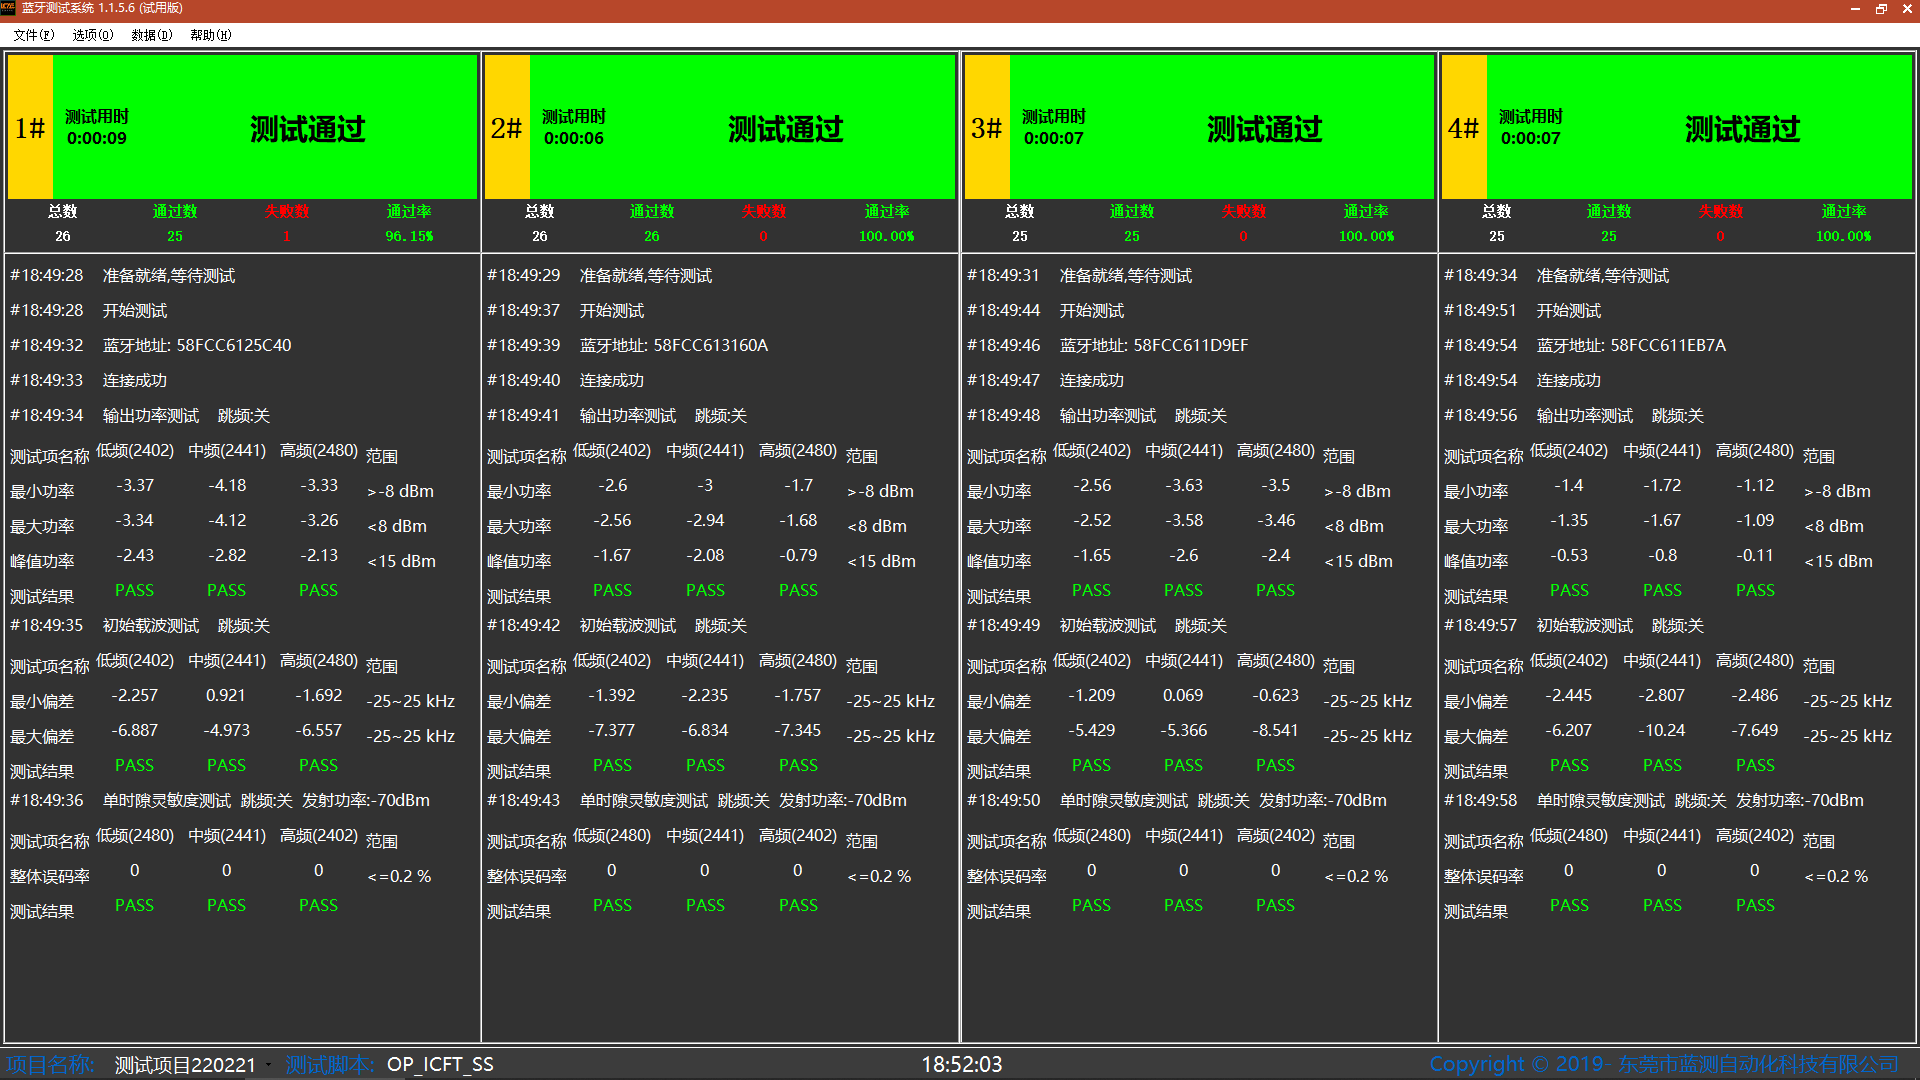Viewport: 1920px width, 1080px height.
Task: Click pass rate 100.00% in channel 2
Action: pos(887,237)
